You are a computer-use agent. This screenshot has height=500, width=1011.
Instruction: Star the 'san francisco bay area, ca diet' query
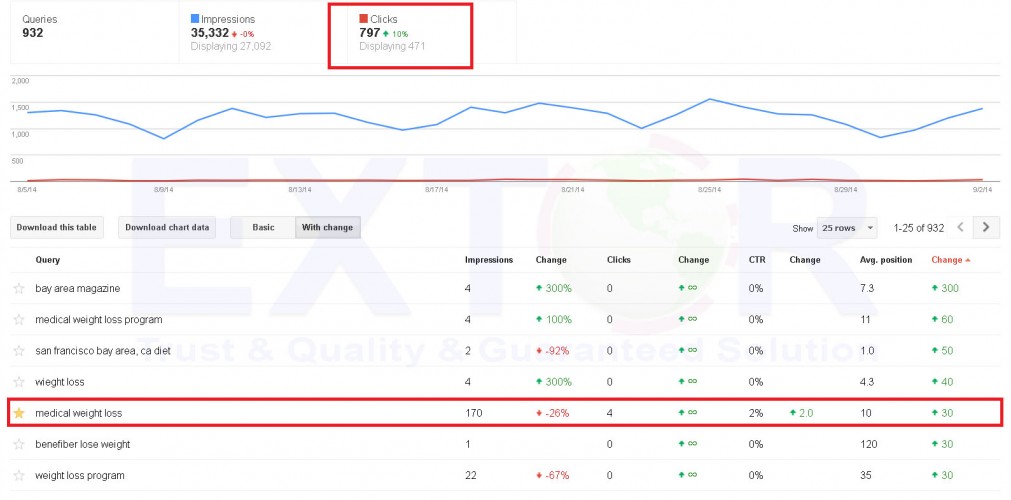[18, 351]
